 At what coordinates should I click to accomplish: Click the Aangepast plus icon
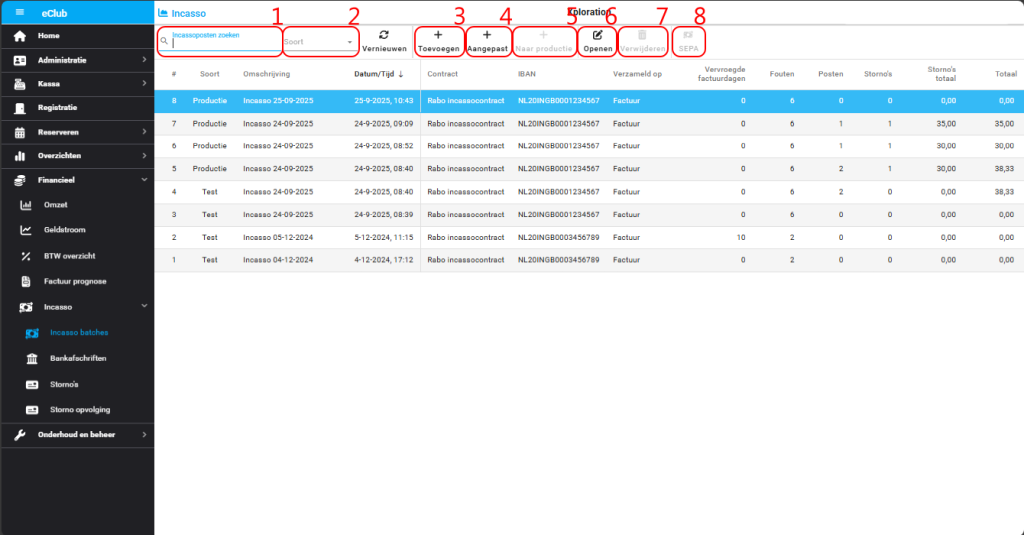coord(487,35)
